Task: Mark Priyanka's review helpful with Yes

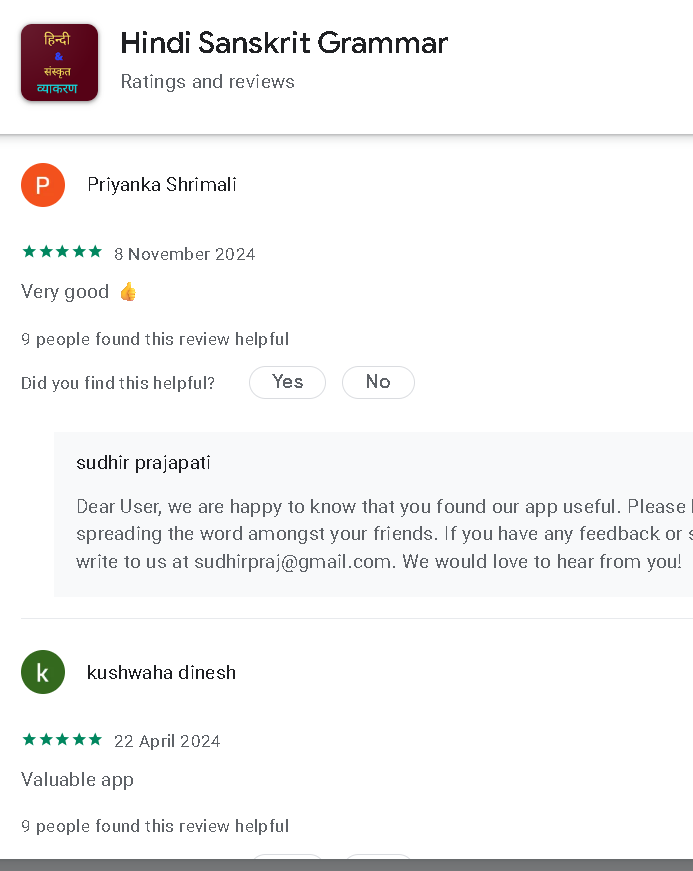Action: [287, 382]
